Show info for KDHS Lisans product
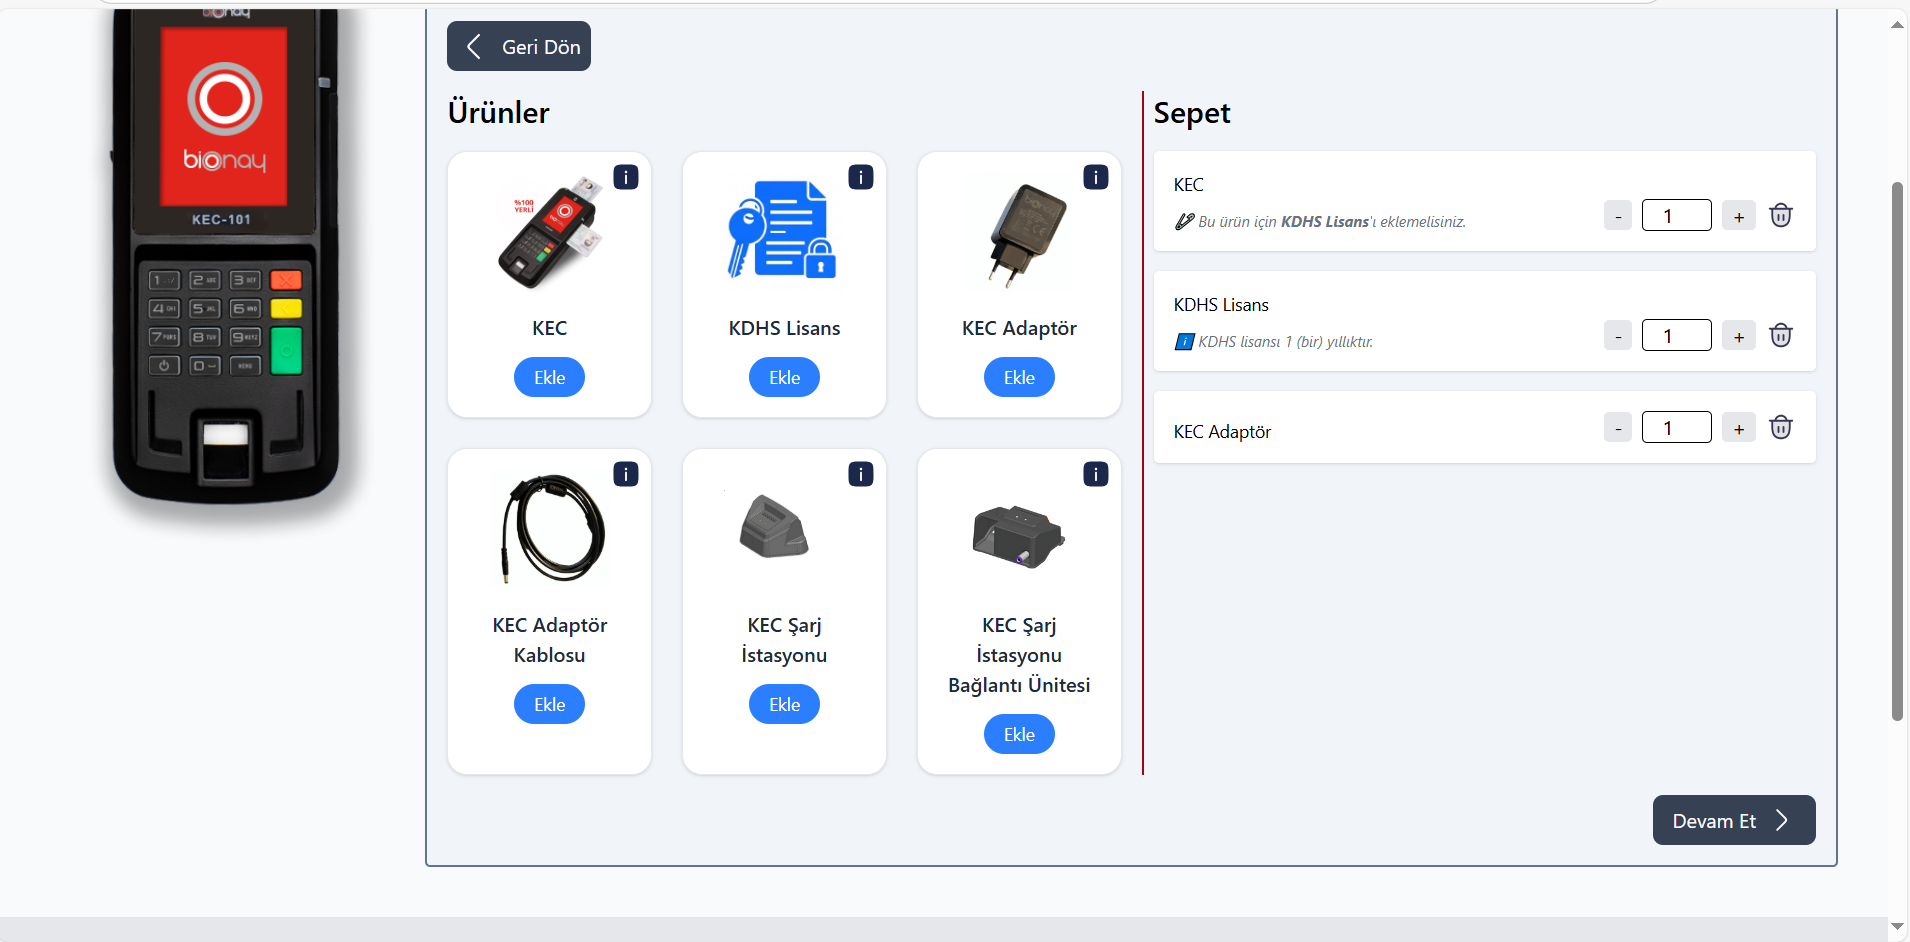The width and height of the screenshot is (1910, 942). pos(860,178)
